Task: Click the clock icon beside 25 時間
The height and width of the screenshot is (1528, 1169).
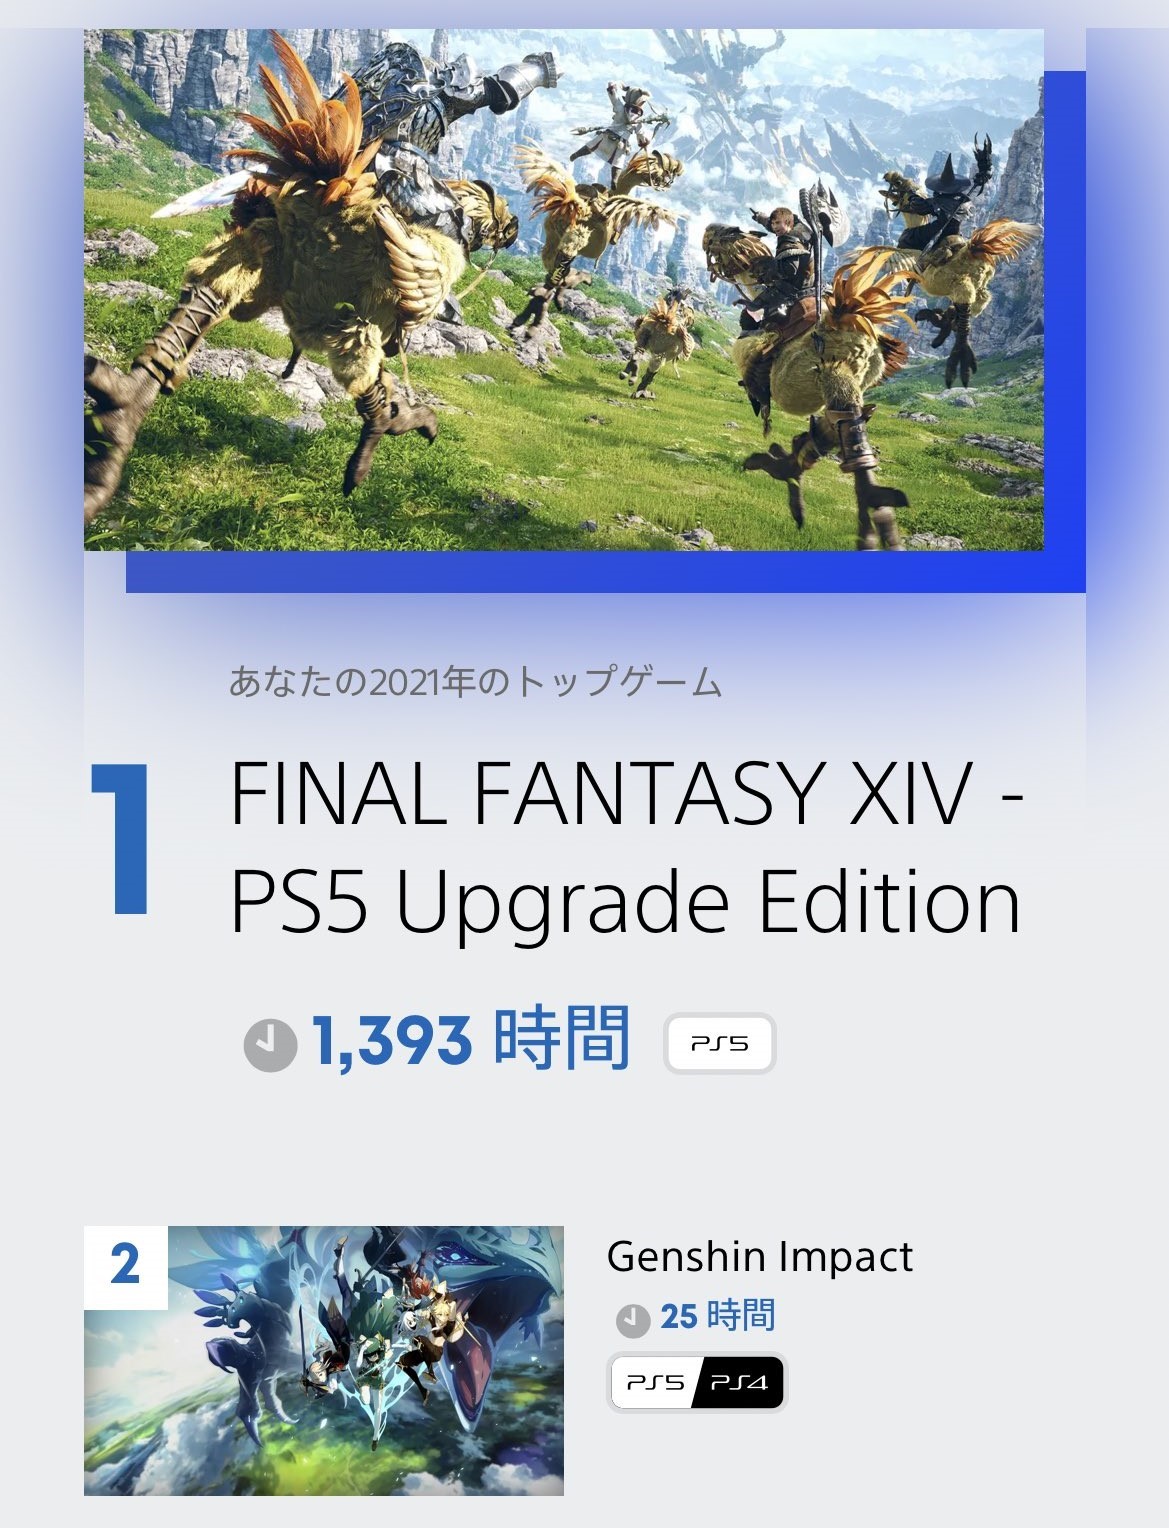Action: pyautogui.click(x=632, y=1320)
